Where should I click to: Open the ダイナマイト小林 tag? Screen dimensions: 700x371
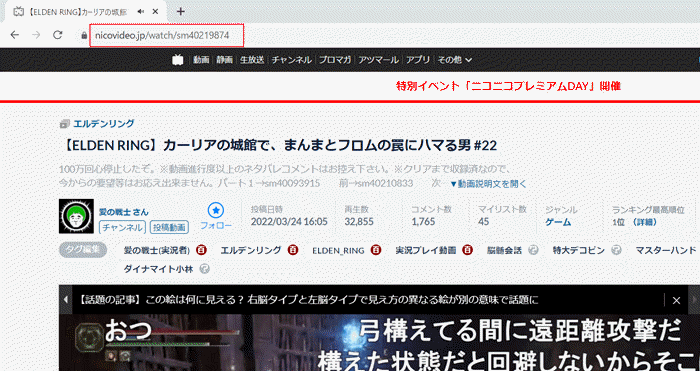pos(158,269)
